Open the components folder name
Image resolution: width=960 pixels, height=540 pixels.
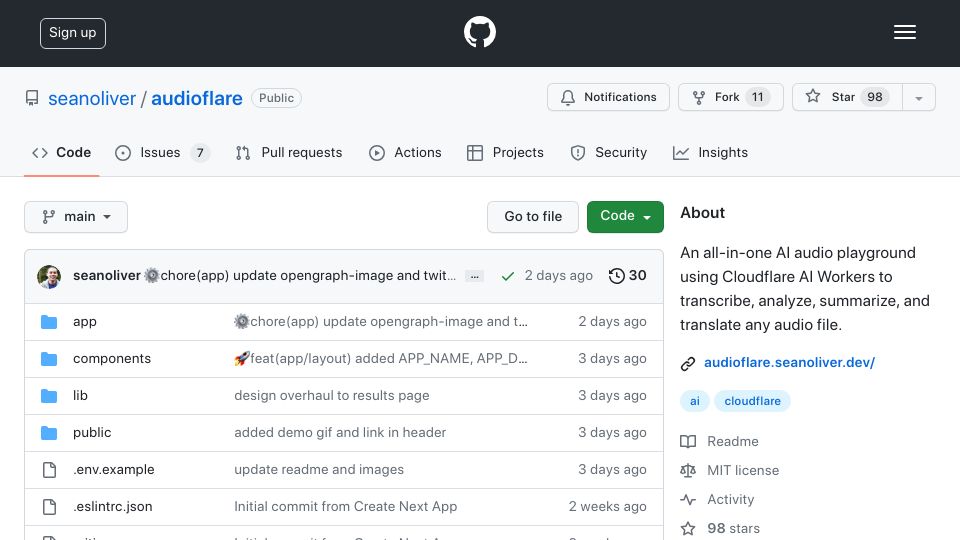click(111, 359)
